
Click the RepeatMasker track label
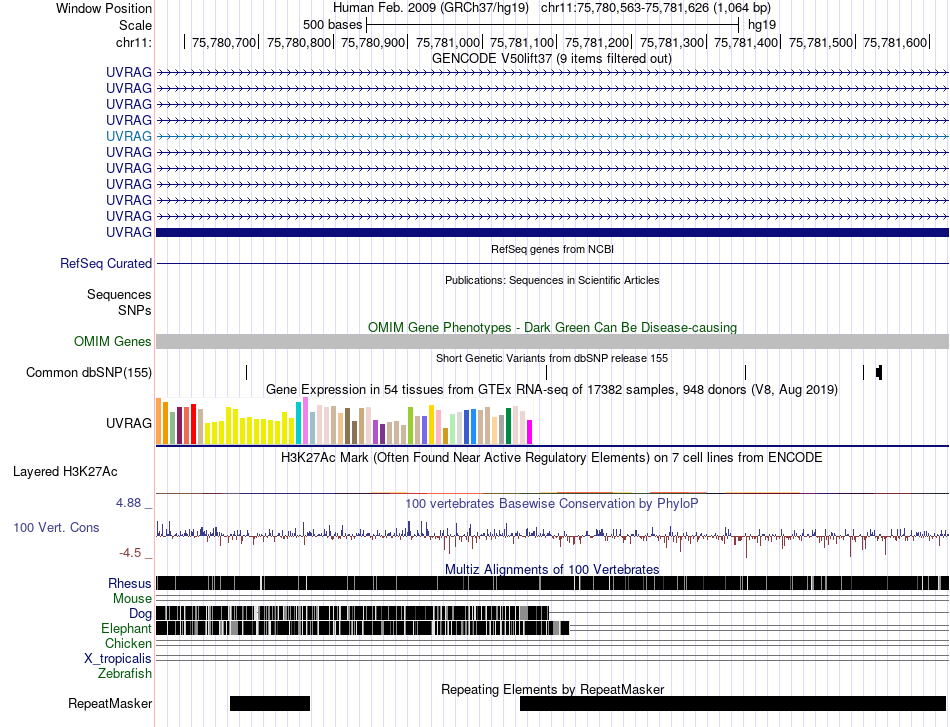click(x=110, y=703)
